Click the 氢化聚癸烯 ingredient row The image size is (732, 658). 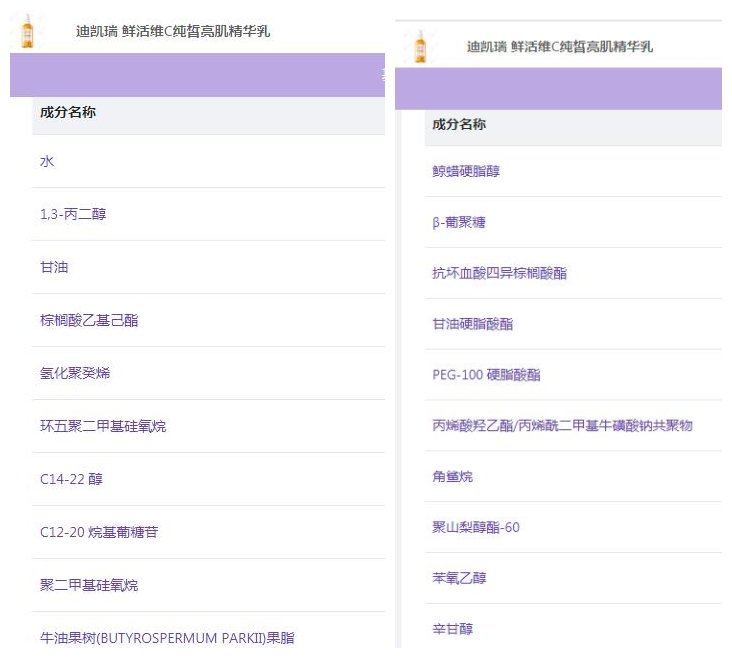click(x=75, y=373)
